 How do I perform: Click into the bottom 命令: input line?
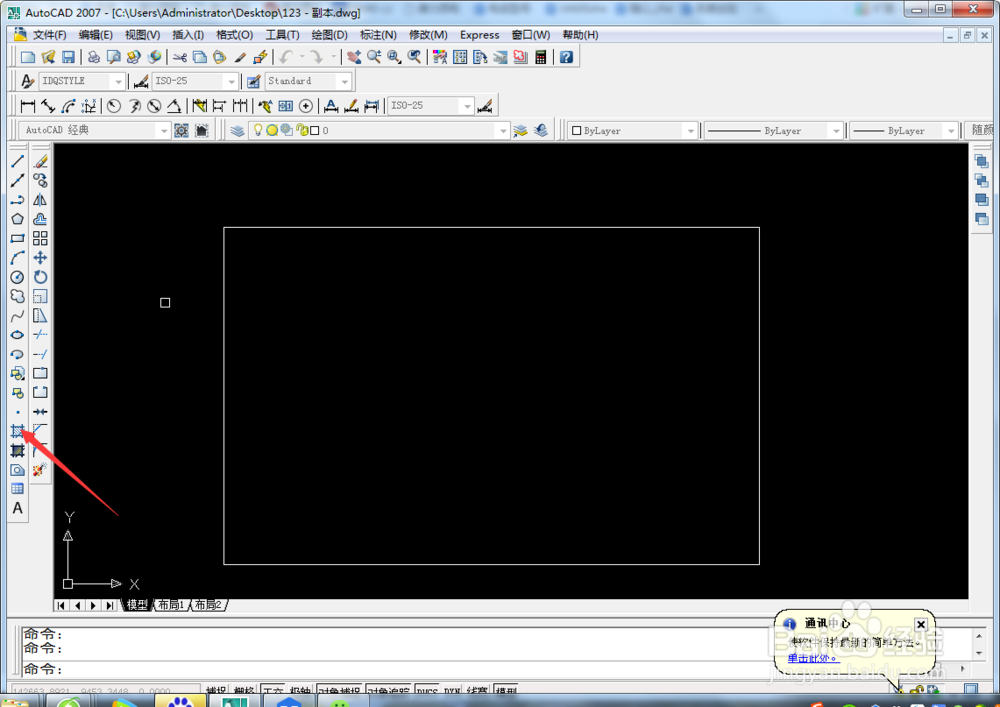click(x=395, y=669)
